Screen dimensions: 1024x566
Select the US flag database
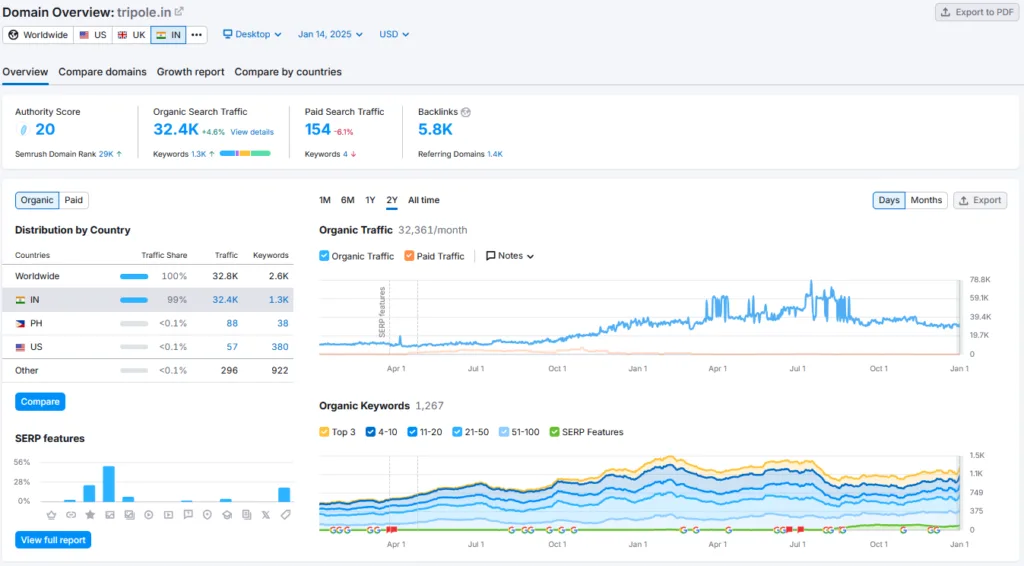(92, 35)
